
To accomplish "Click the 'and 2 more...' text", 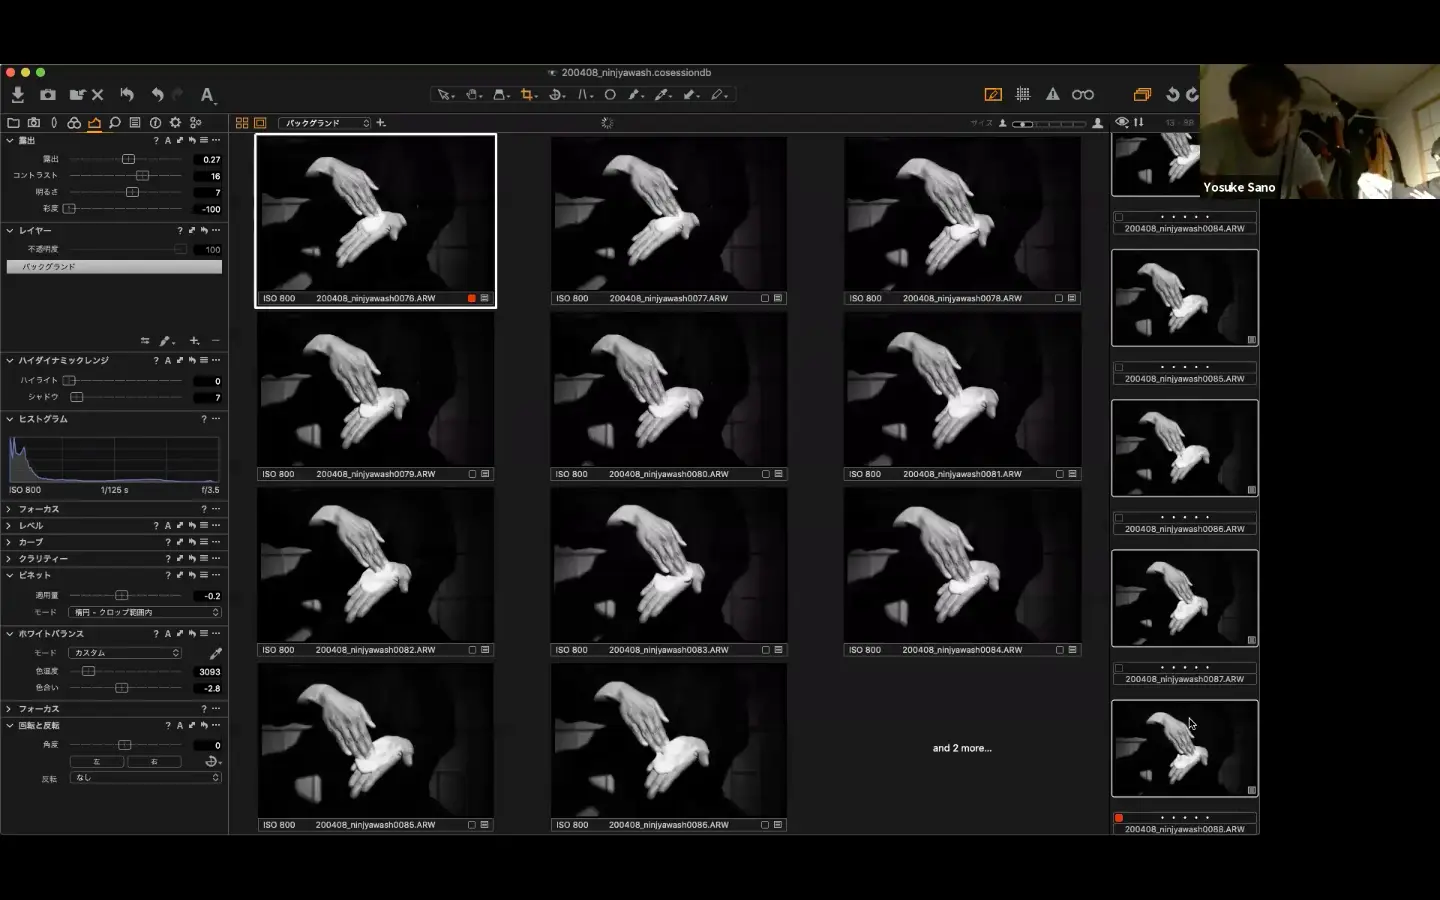I will click(x=962, y=748).
